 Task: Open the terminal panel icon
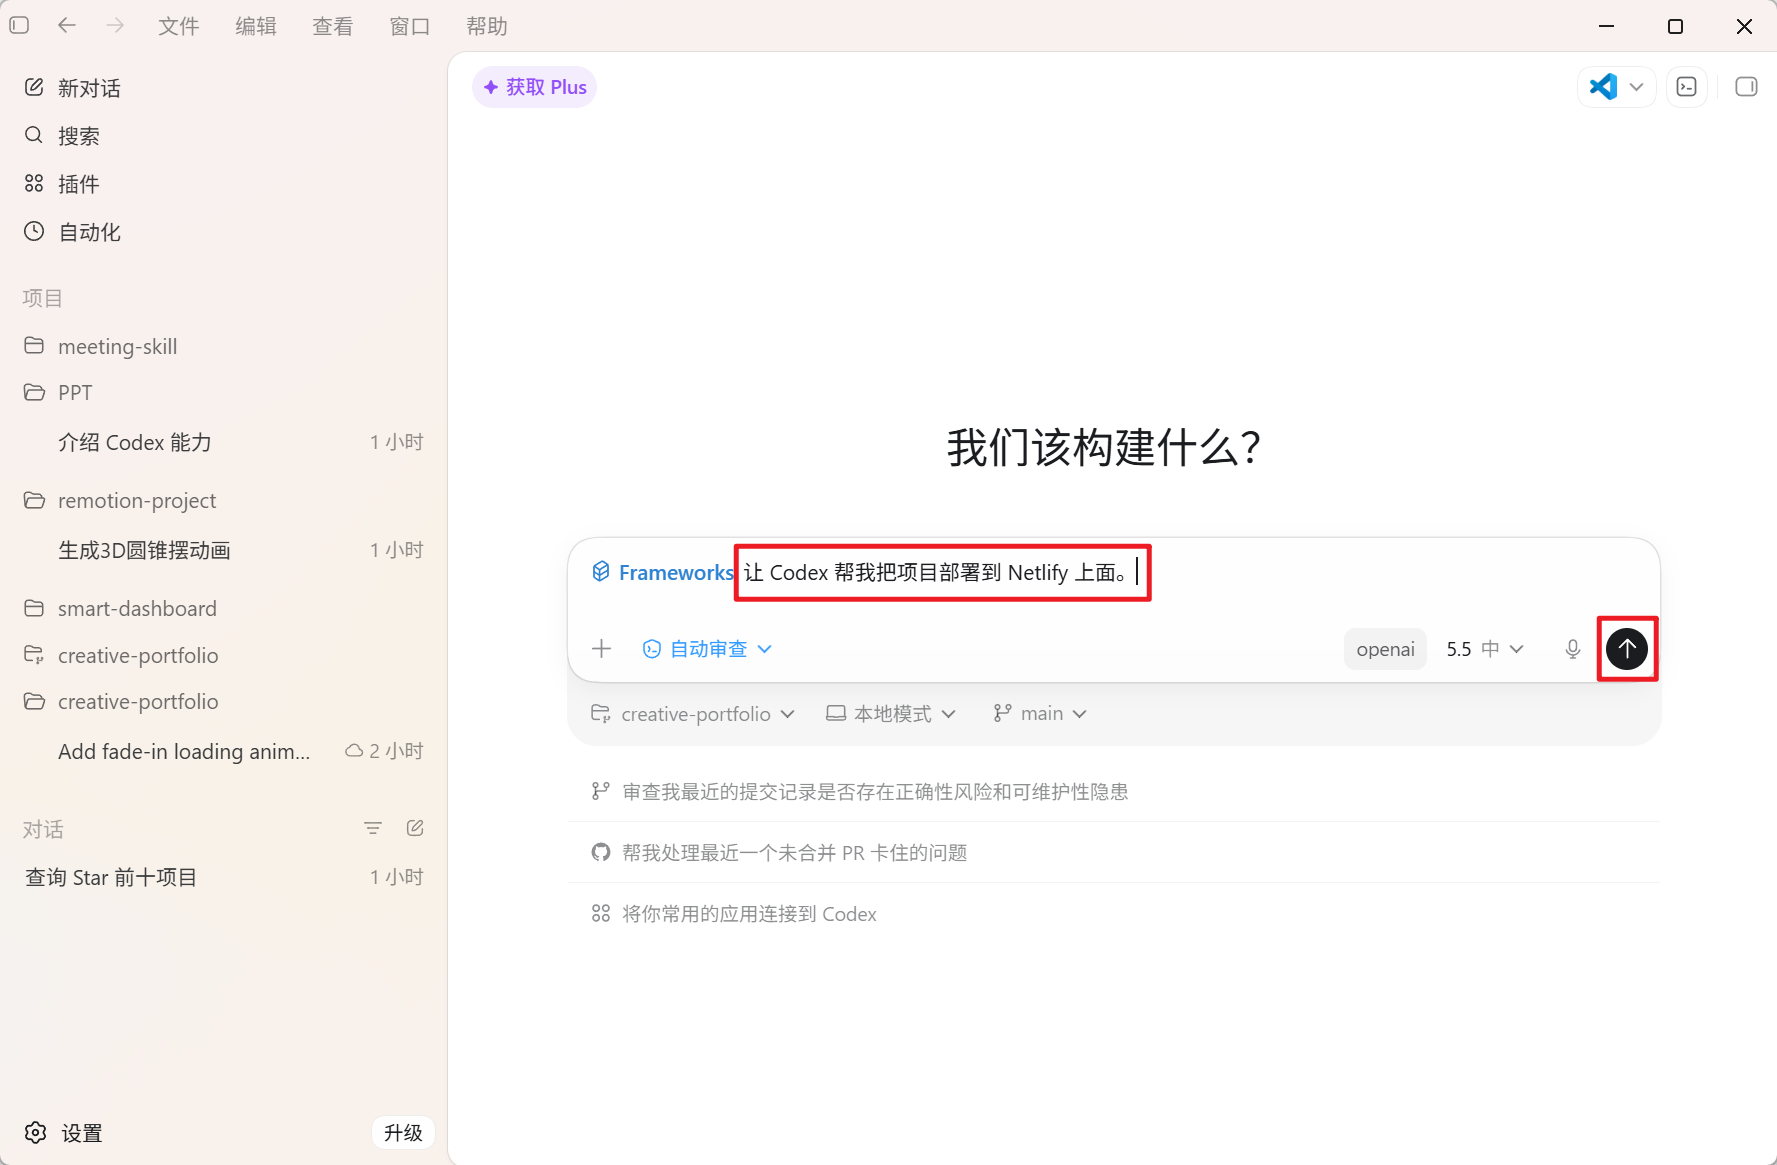coord(1687,87)
